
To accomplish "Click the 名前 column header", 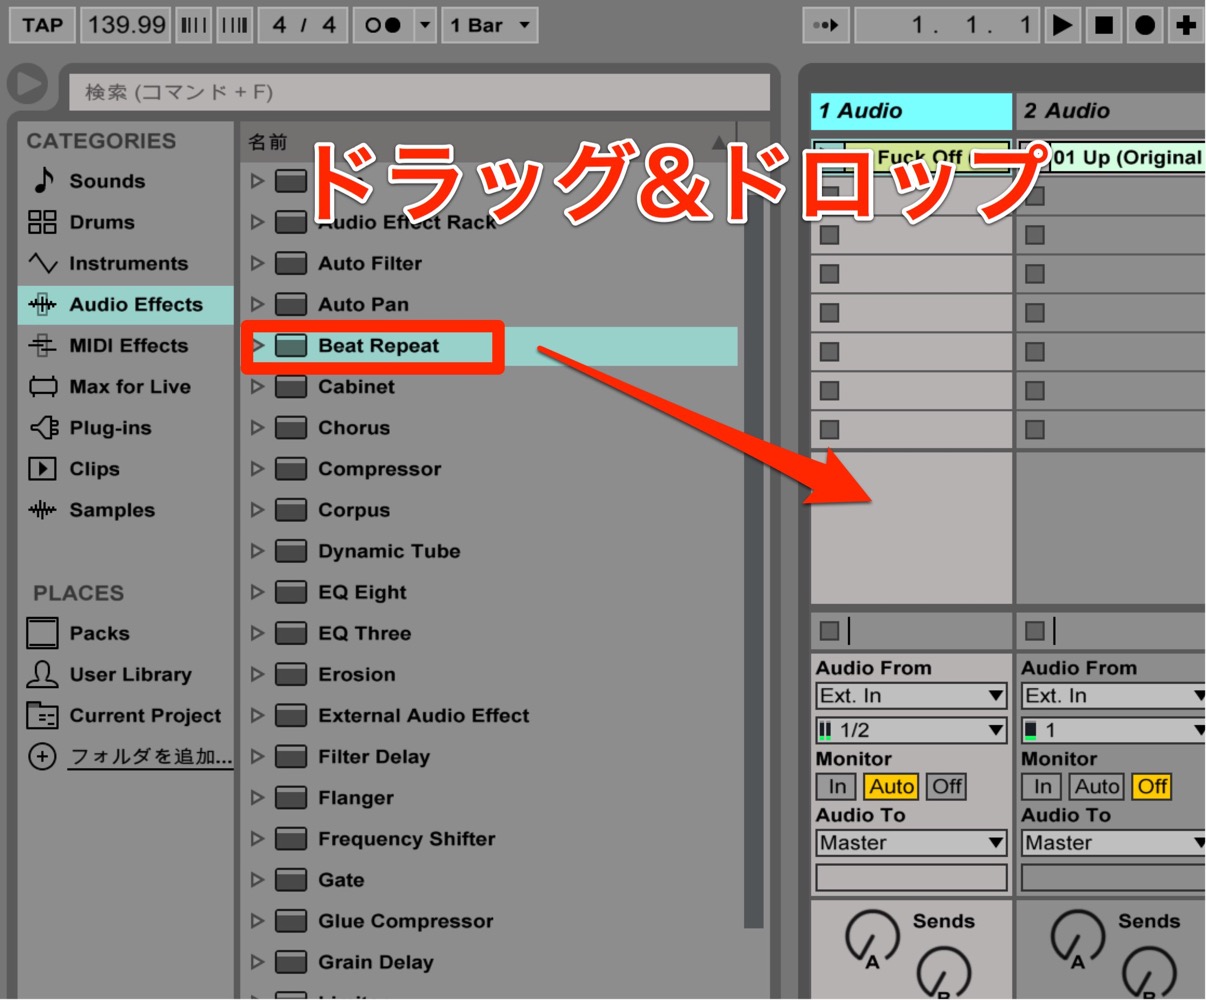I will coord(268,142).
